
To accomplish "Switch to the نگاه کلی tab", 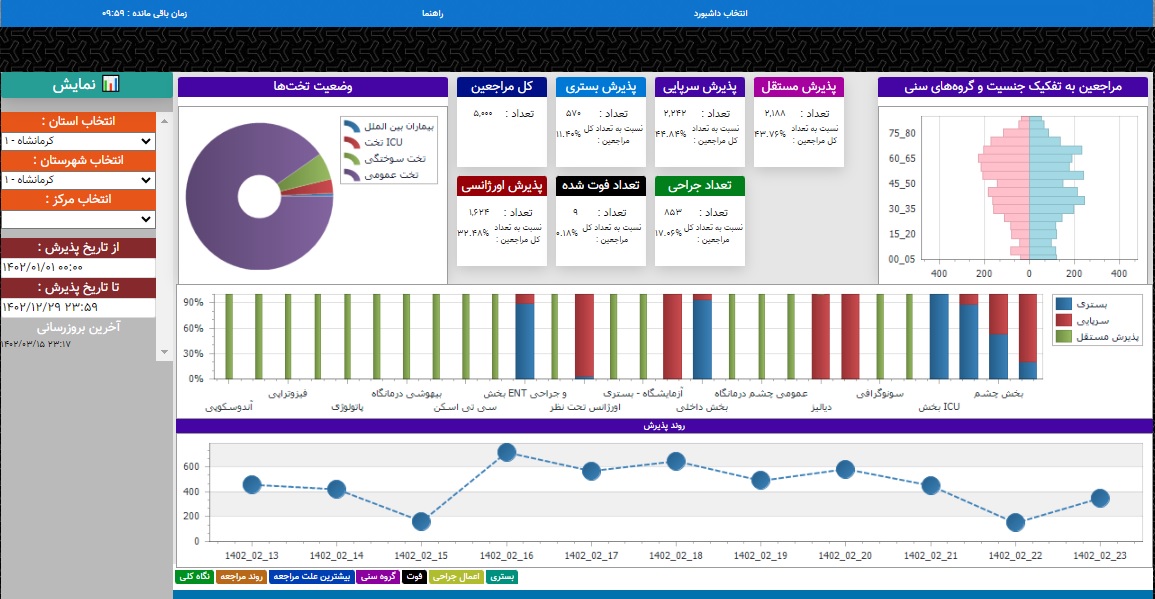I will [194, 577].
